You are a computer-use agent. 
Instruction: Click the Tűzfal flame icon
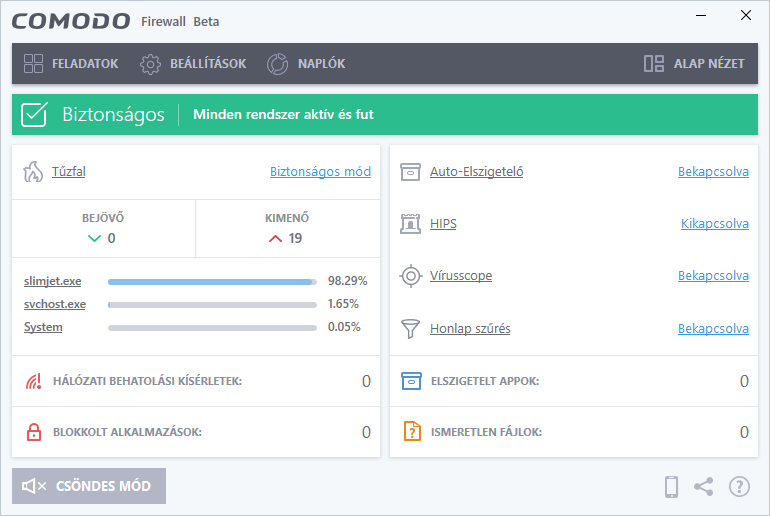pyautogui.click(x=33, y=172)
